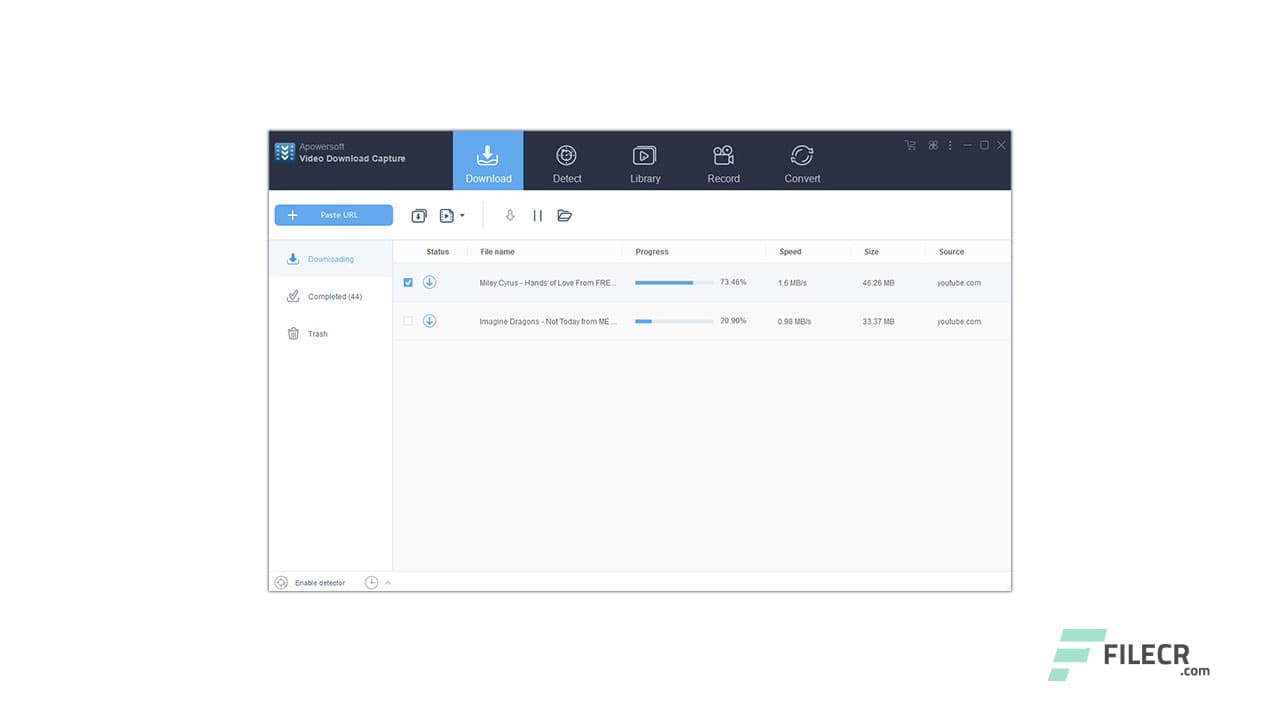Image resolution: width=1280 pixels, height=720 pixels.
Task: Click the shopping cart icon in the titlebar
Action: pos(910,145)
